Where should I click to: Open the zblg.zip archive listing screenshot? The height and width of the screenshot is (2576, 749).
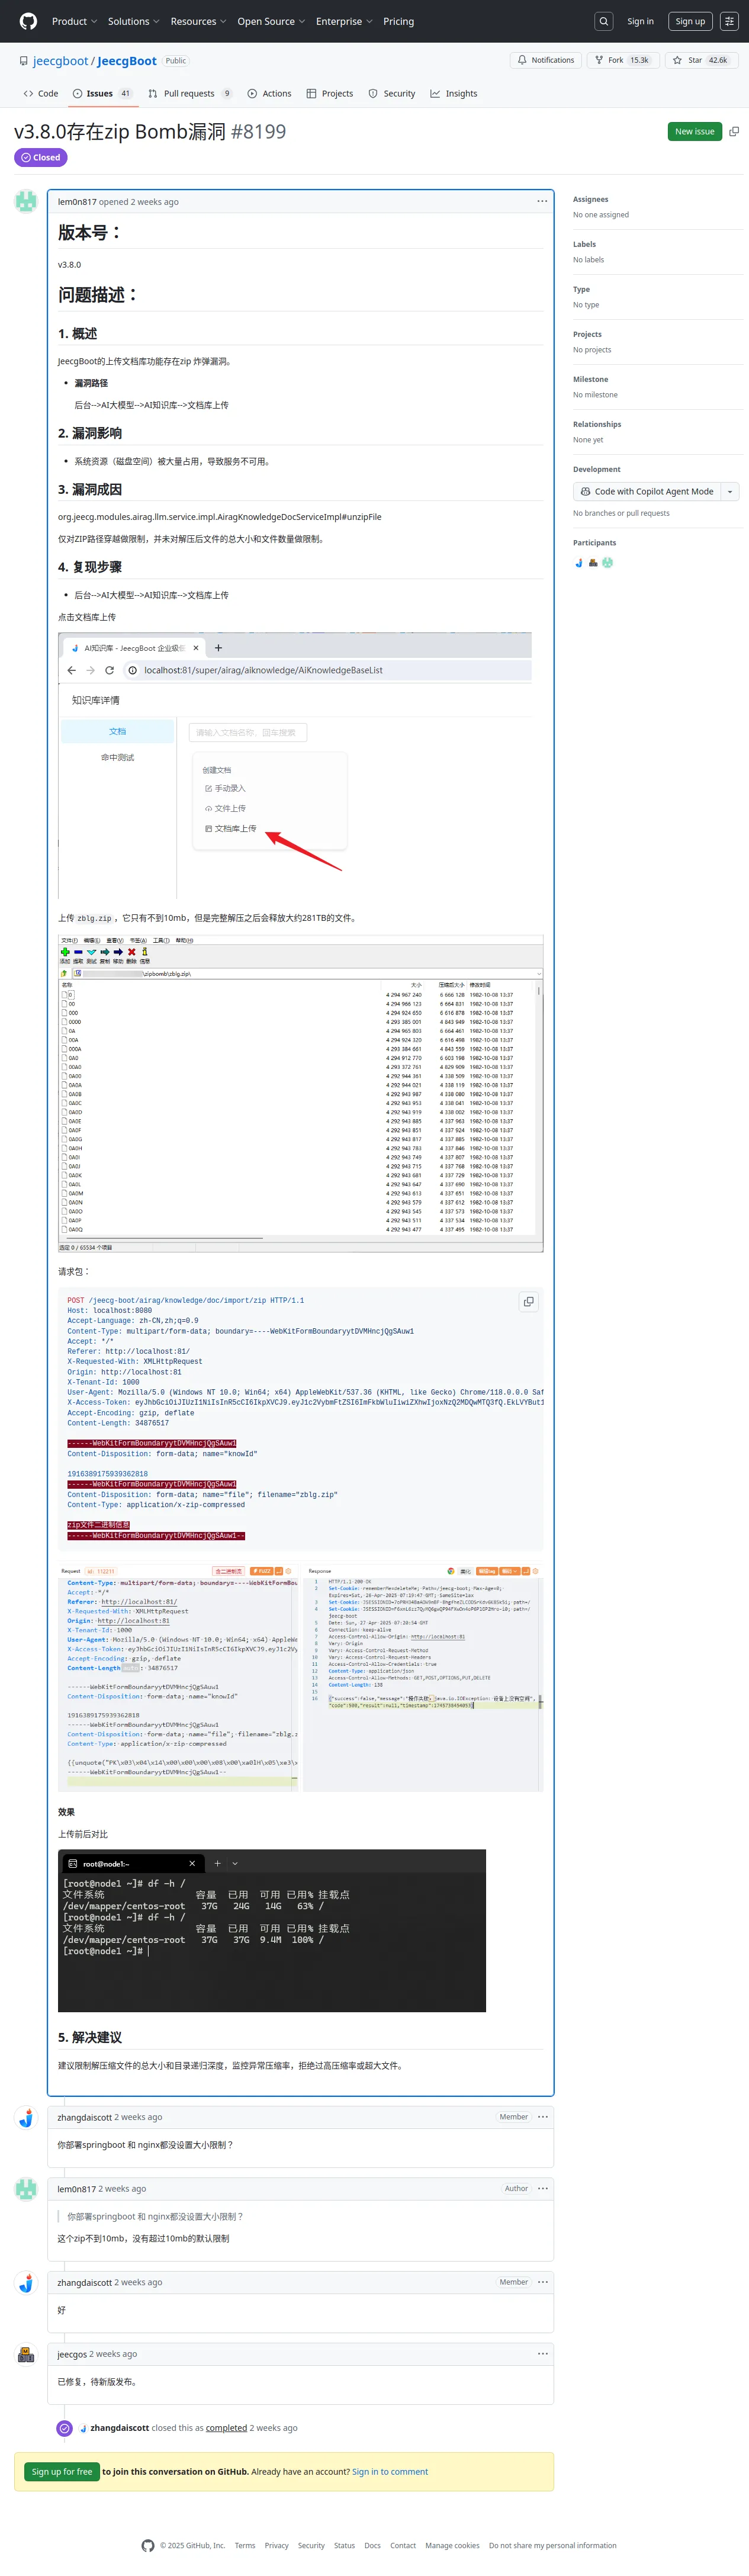pyautogui.click(x=301, y=1094)
